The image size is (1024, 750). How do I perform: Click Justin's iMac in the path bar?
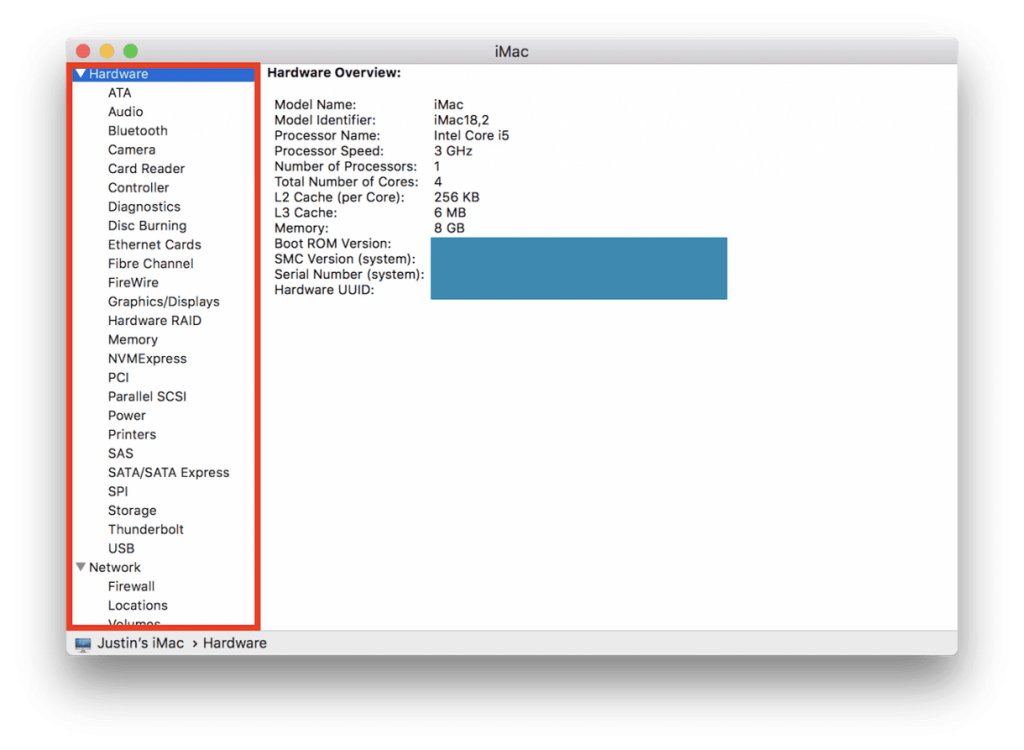tap(140, 643)
